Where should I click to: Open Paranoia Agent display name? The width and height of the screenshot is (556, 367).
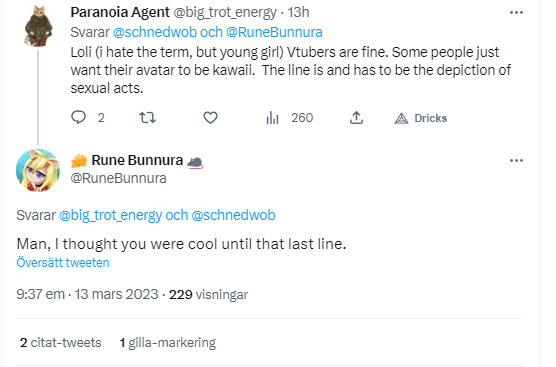(x=120, y=12)
